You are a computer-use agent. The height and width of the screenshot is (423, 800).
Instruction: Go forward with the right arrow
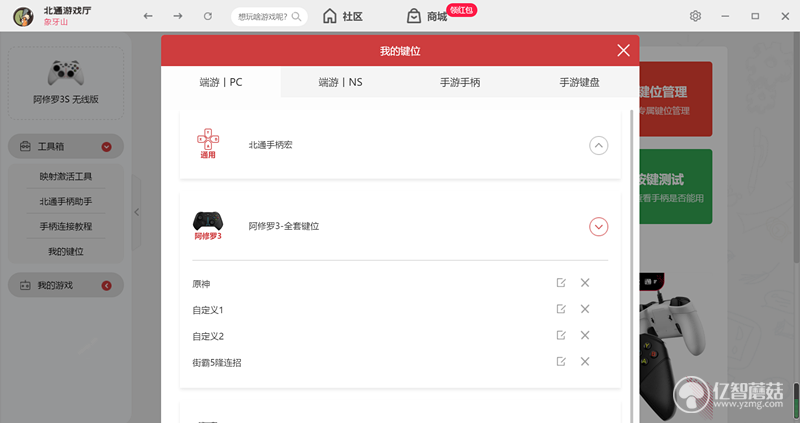178,16
